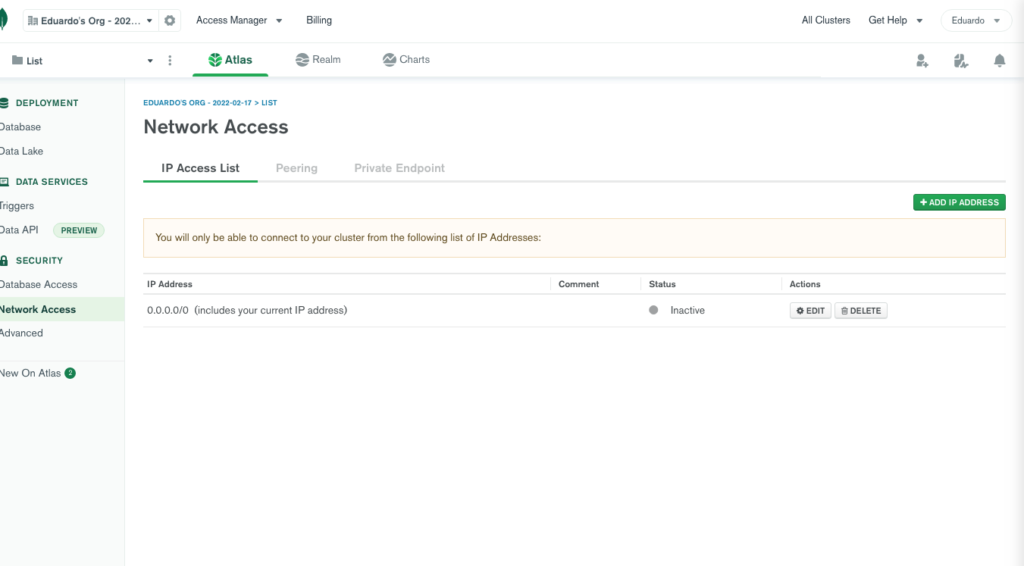Click the MongoDB leaf logo

[3, 20]
